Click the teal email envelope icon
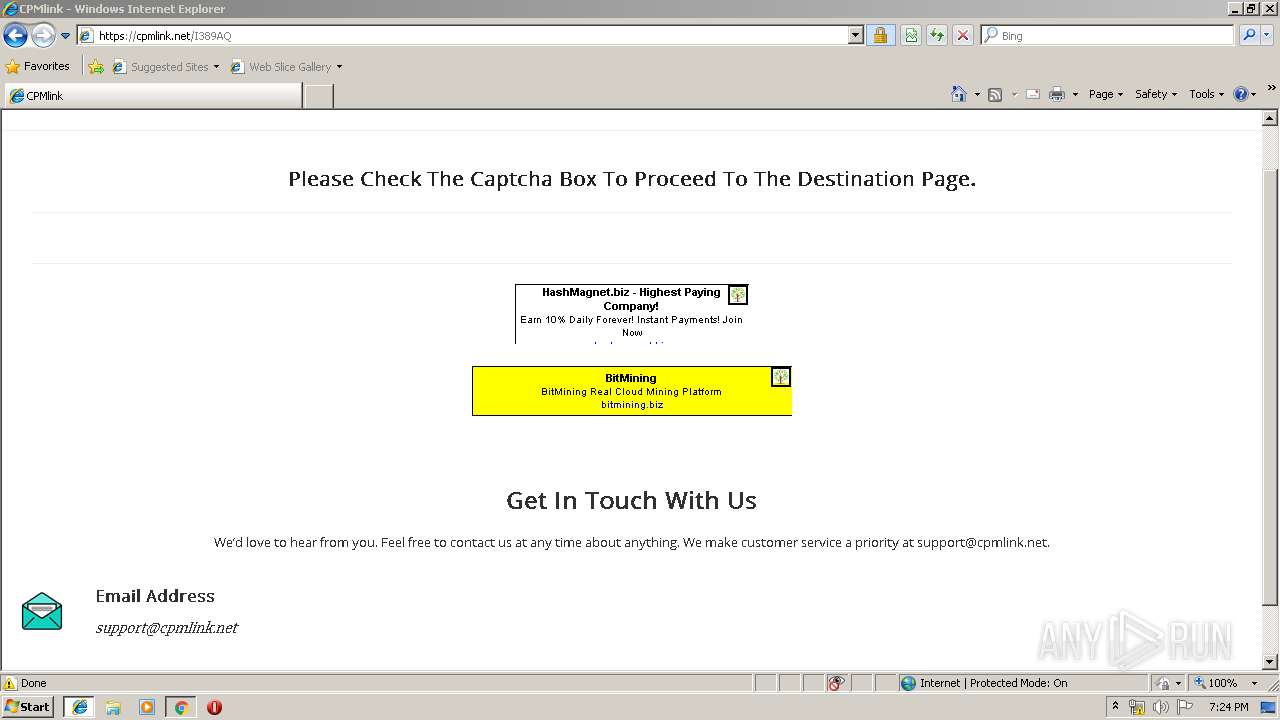This screenshot has width=1280, height=720. [x=42, y=611]
